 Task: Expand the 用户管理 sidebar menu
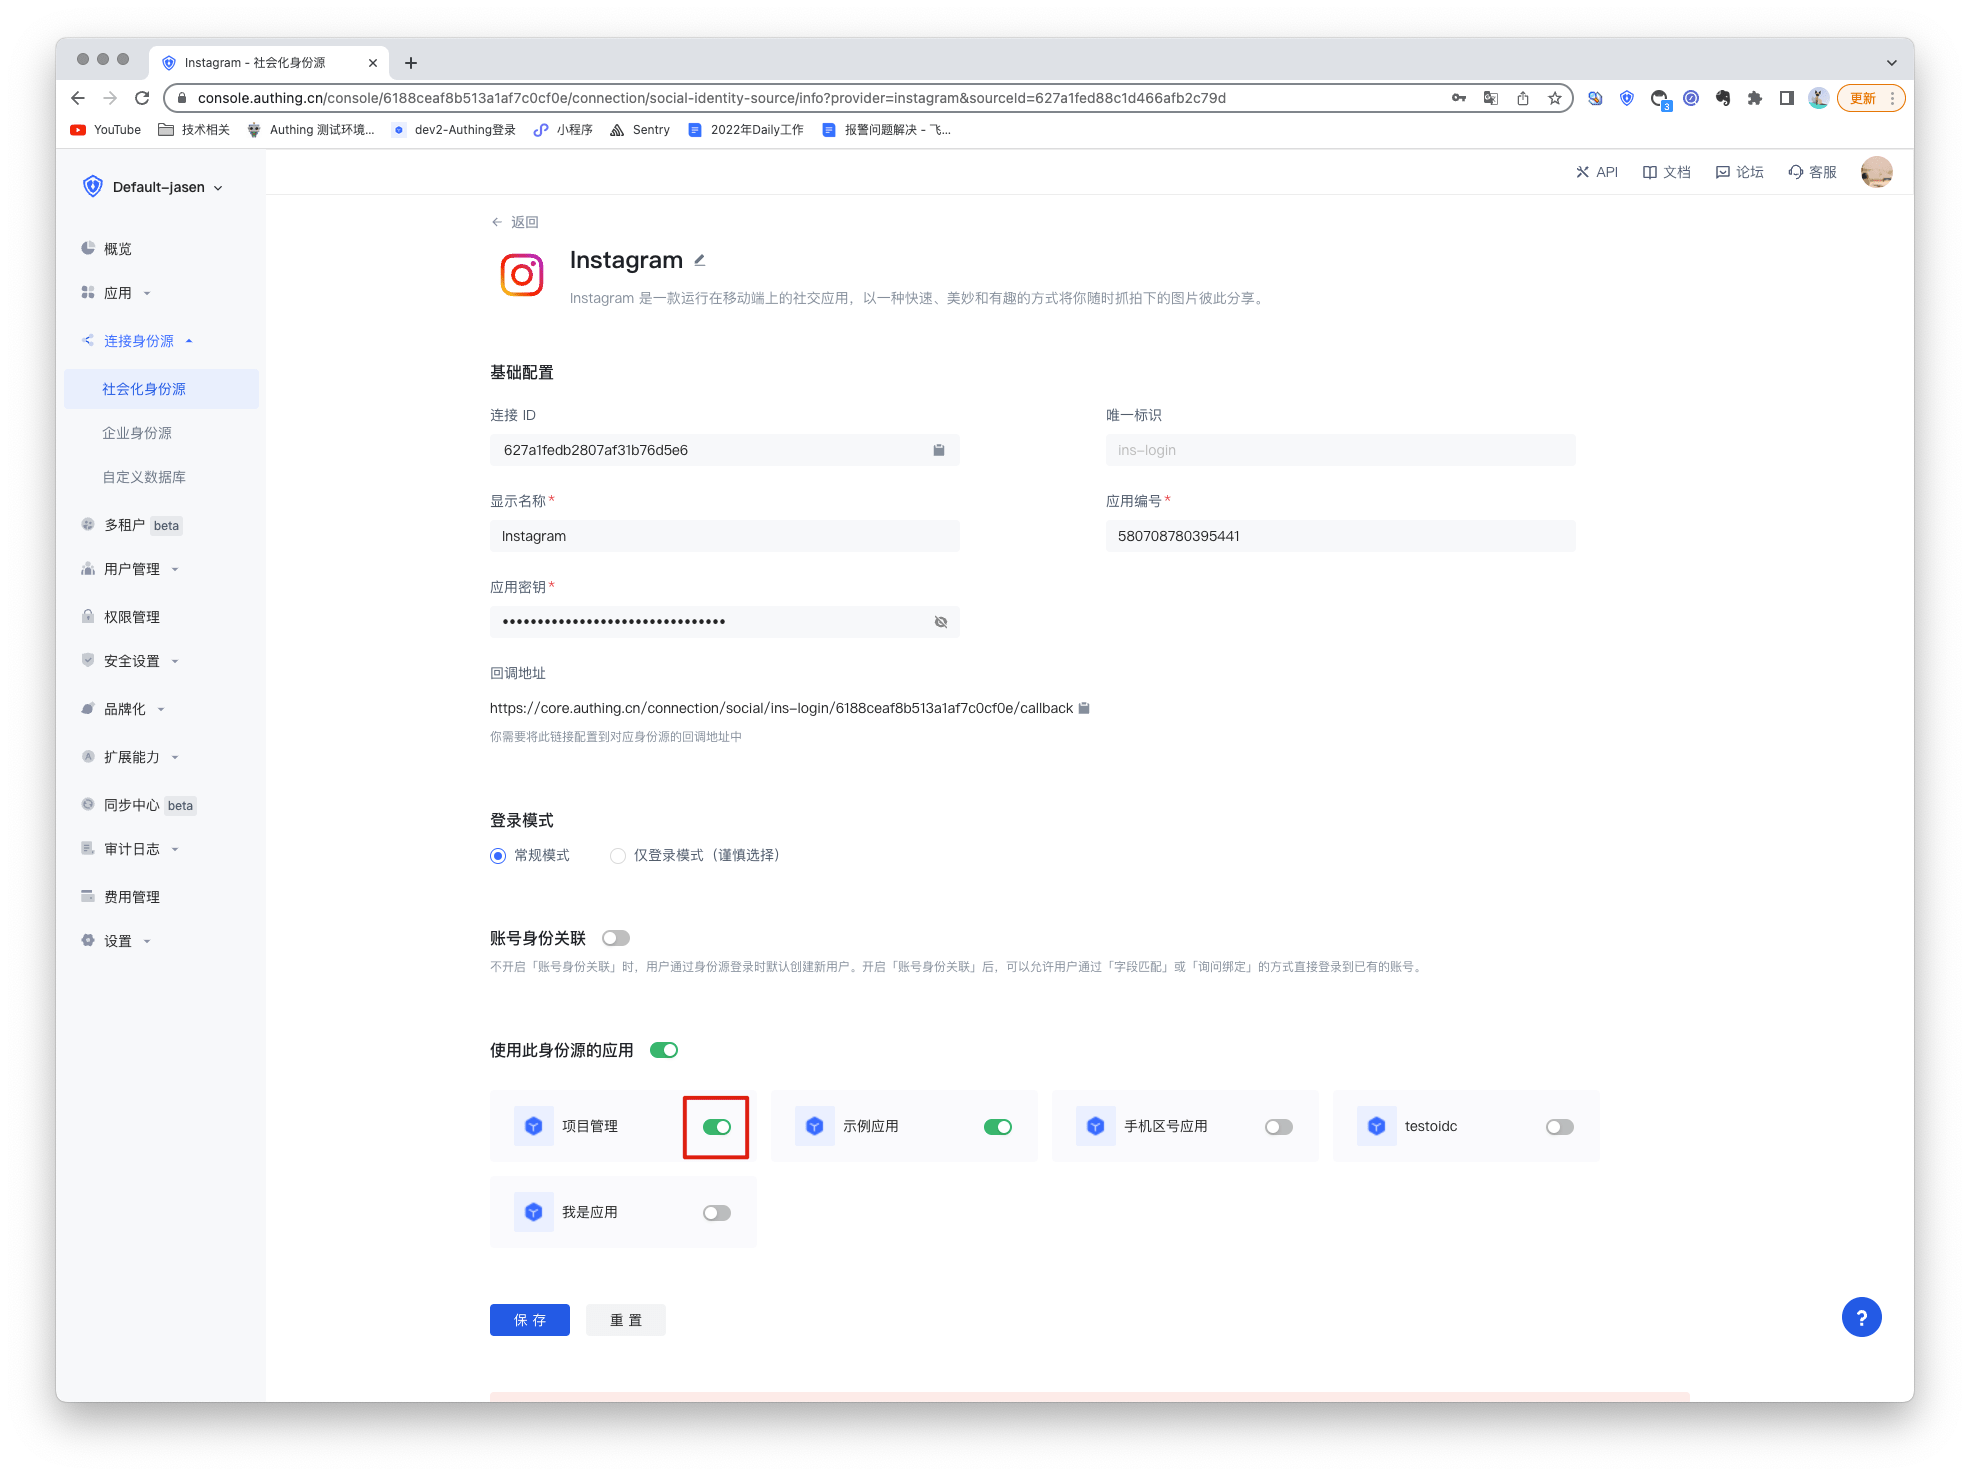pyautogui.click(x=132, y=569)
